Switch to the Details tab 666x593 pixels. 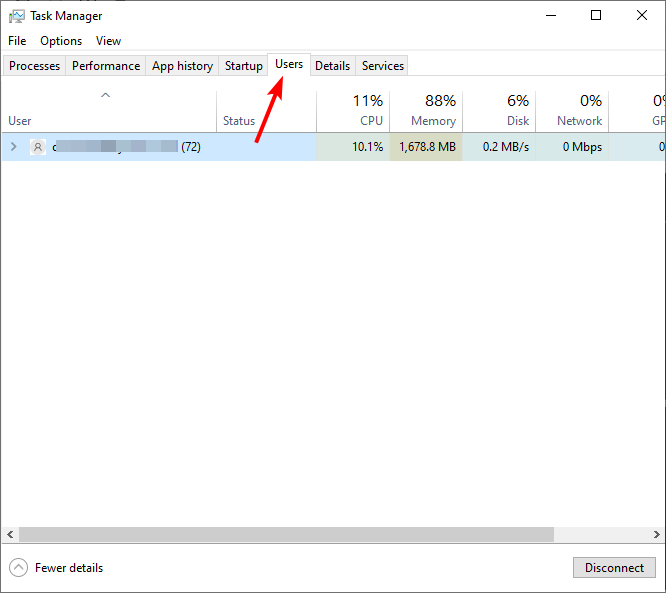(333, 66)
